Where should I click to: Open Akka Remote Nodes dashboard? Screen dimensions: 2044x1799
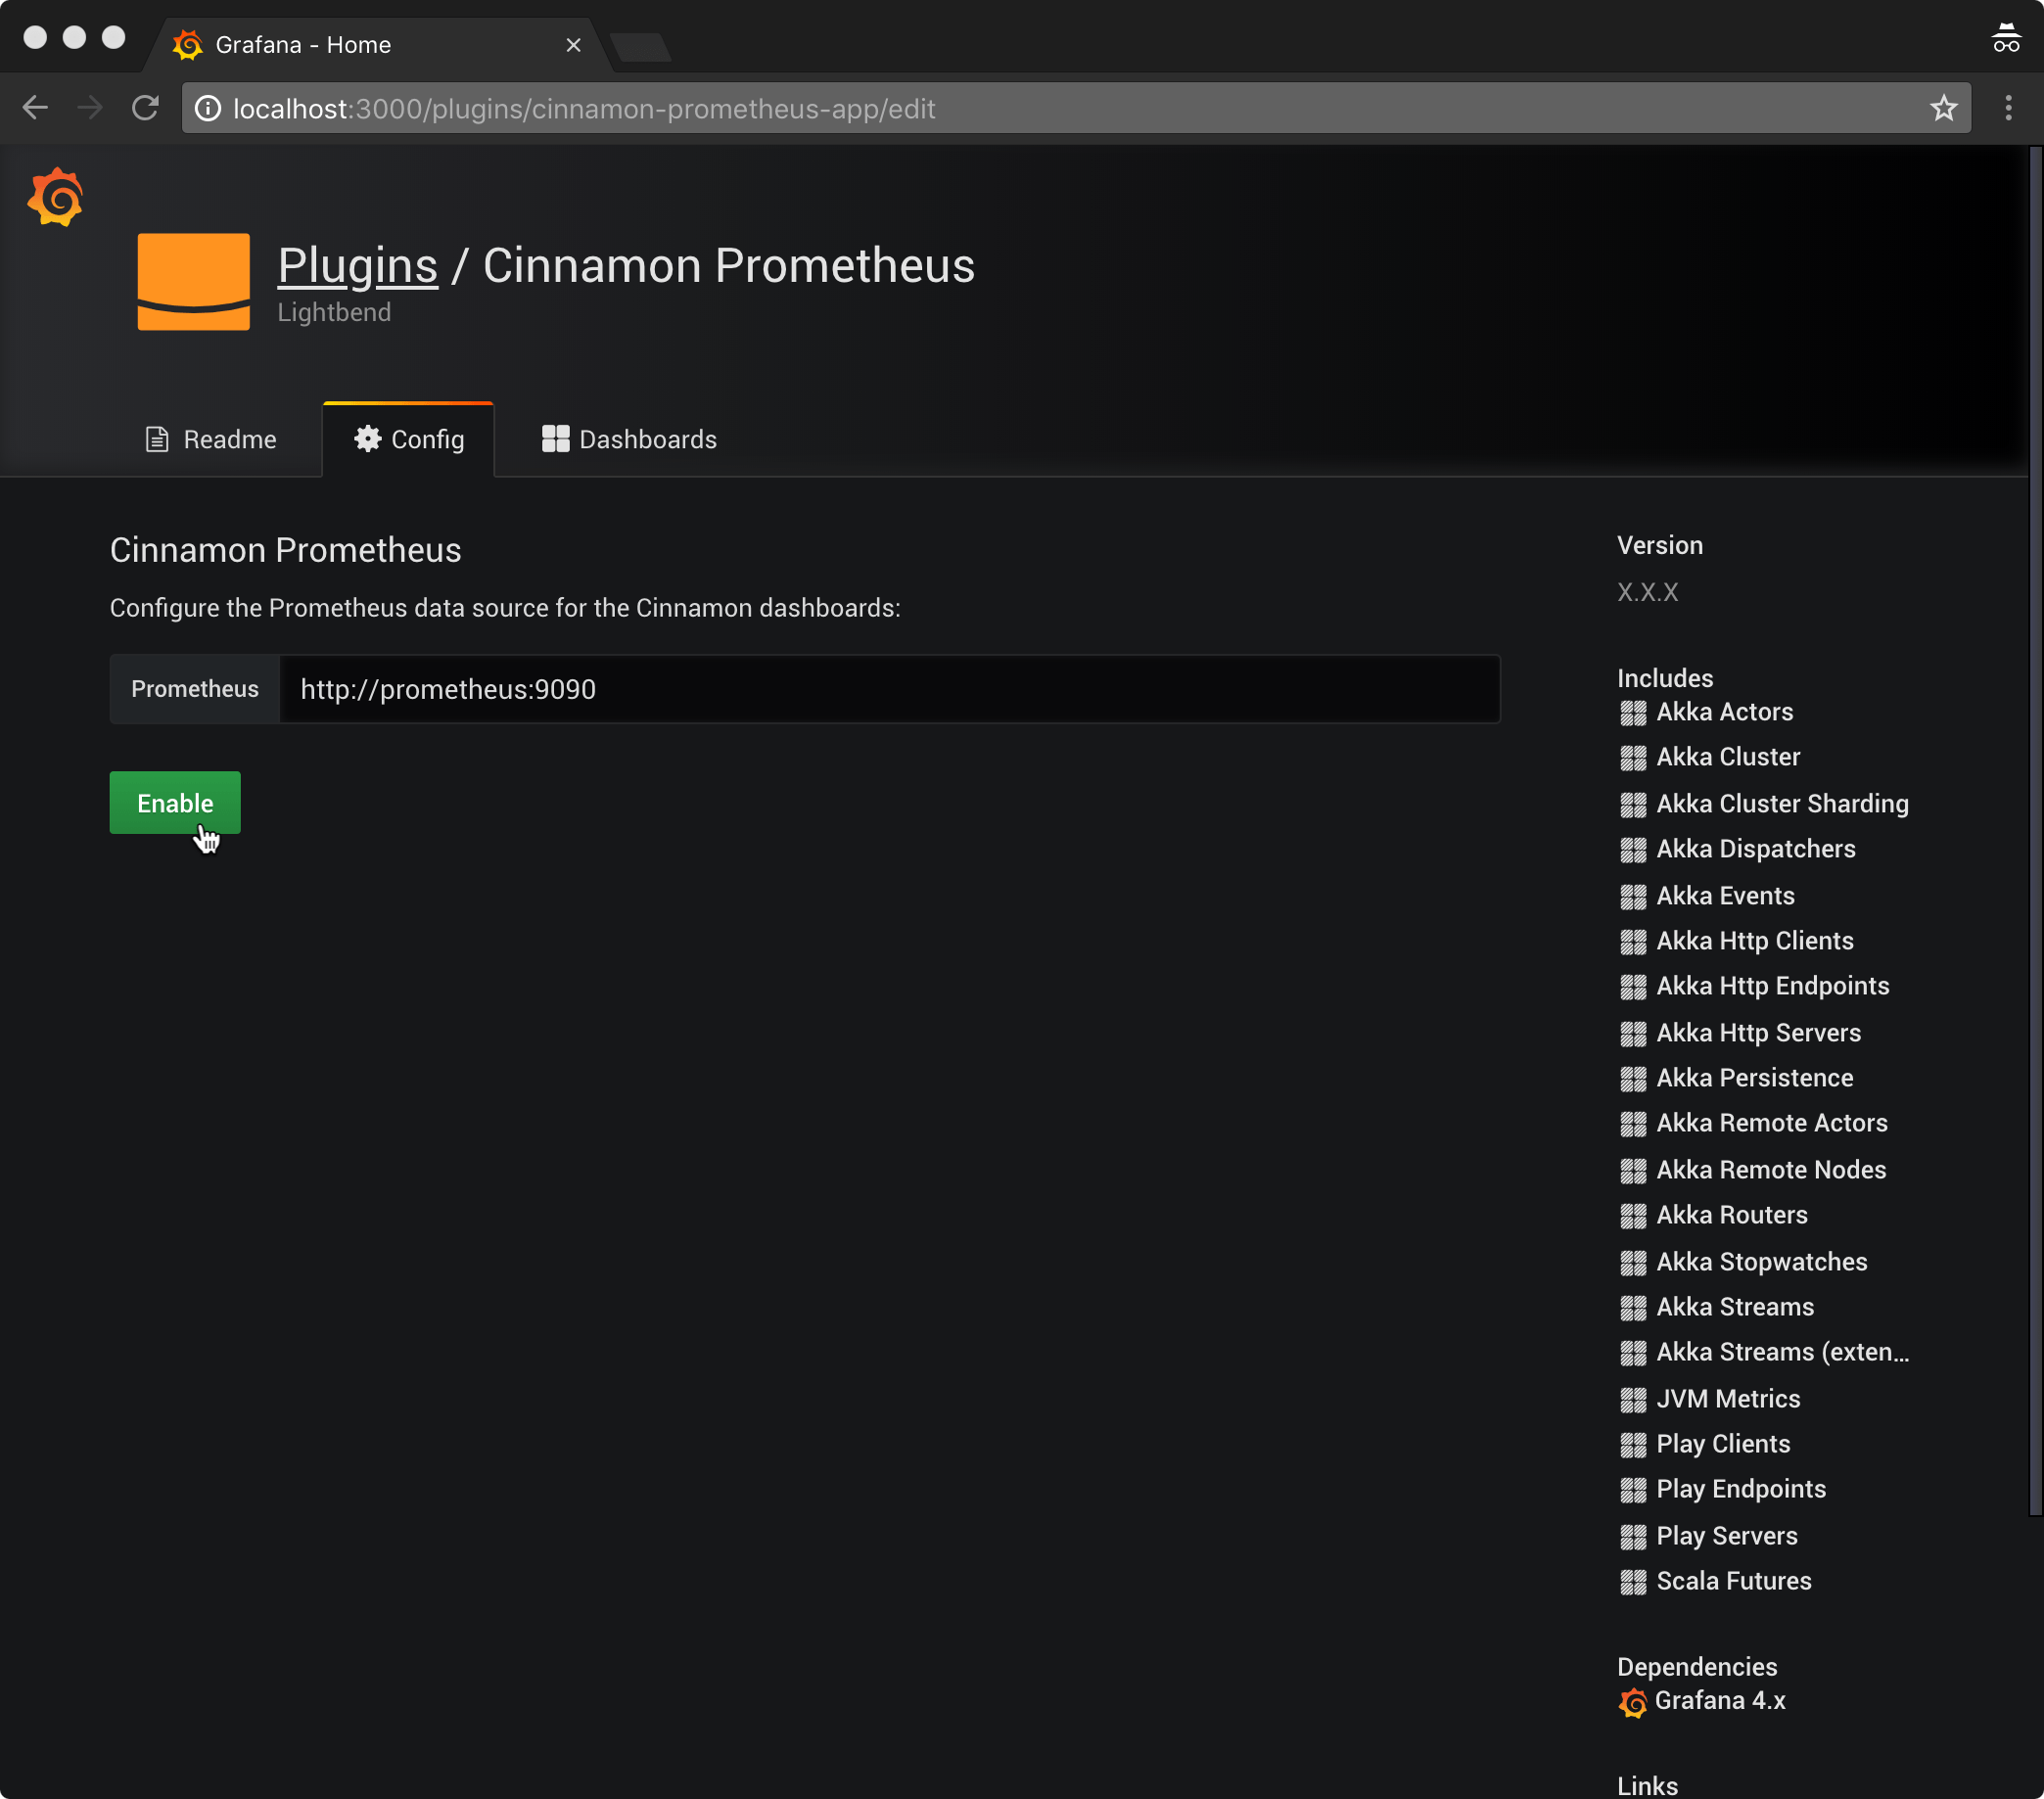tap(1770, 1169)
